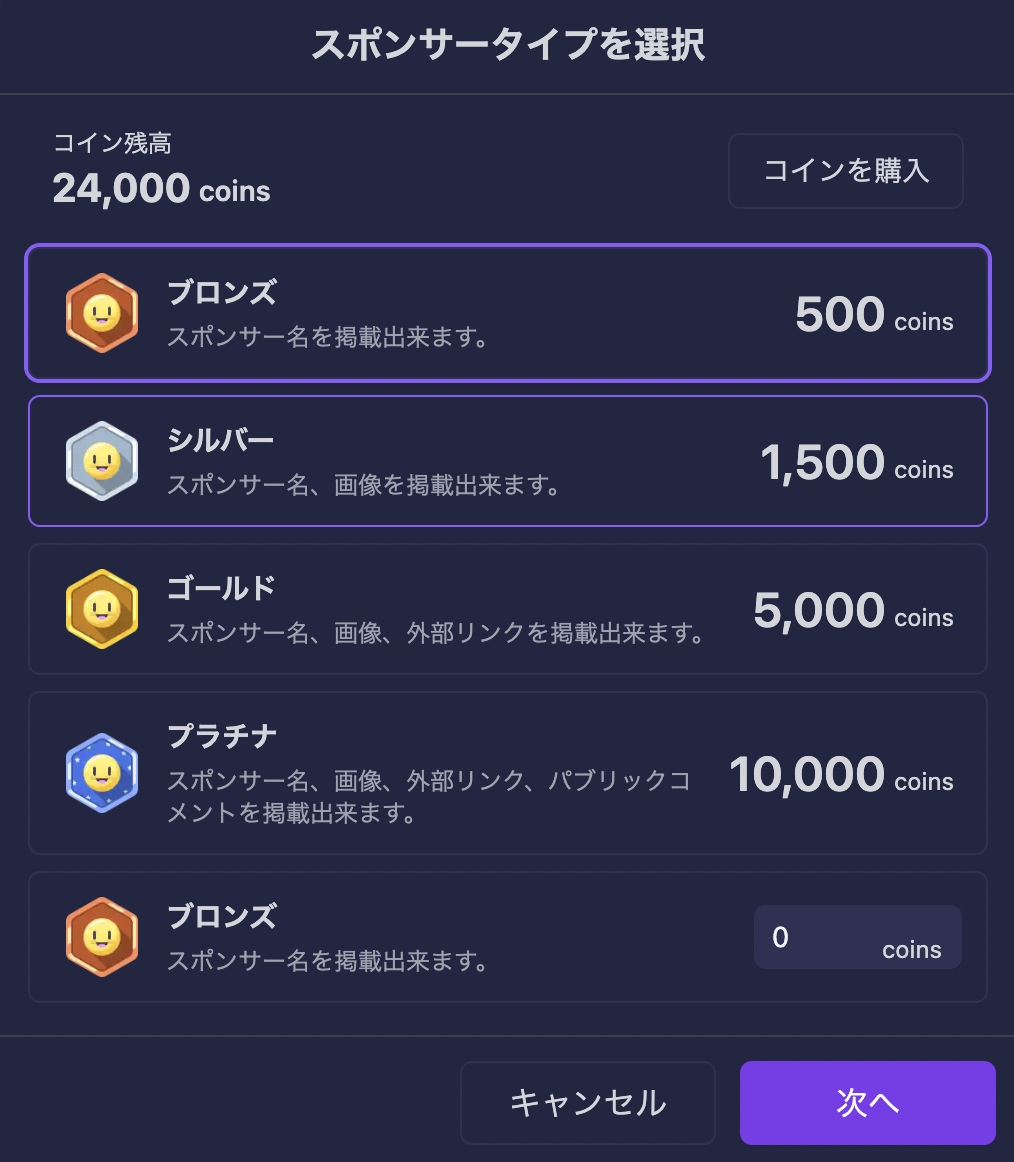
Task: Click the blue platinum badge icon
Action: coord(101,772)
